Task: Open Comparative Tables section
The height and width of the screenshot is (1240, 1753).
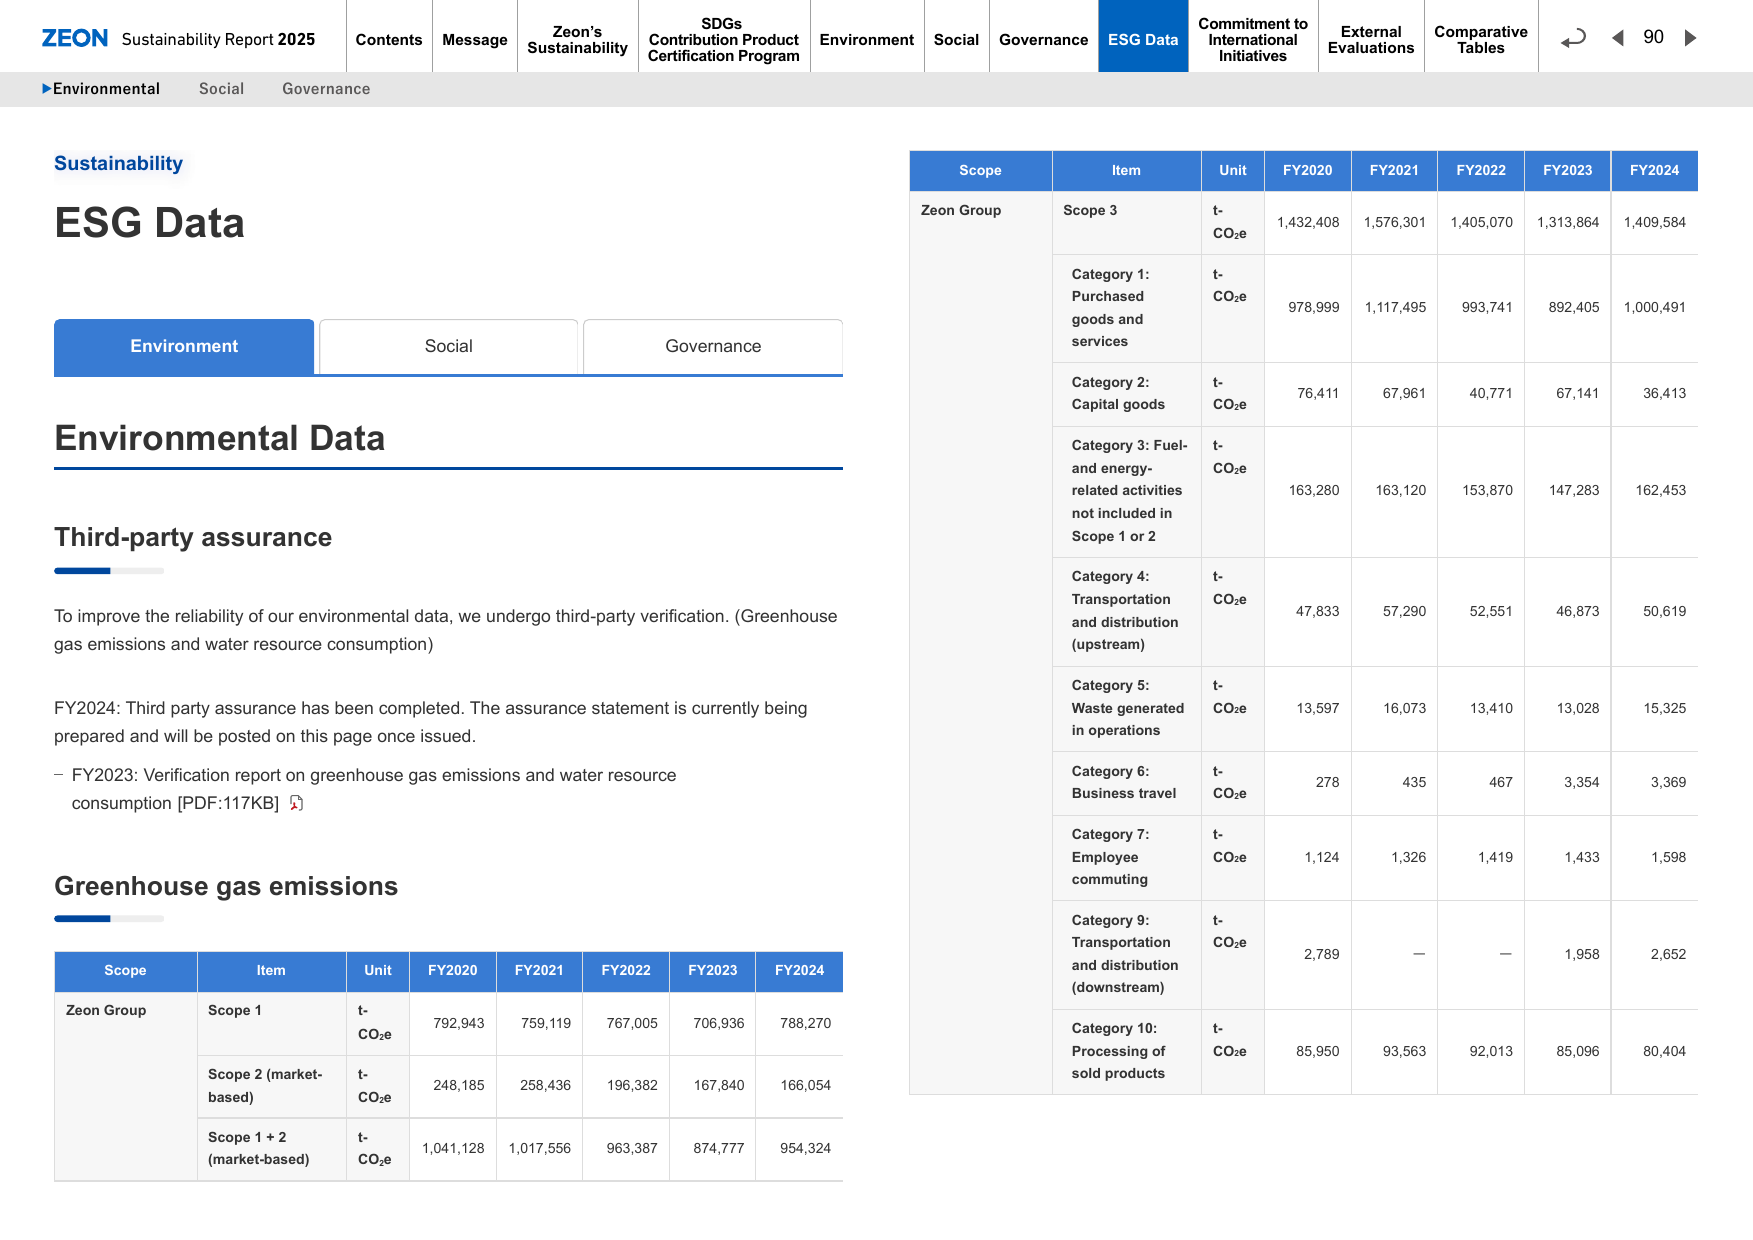Action: [1481, 39]
